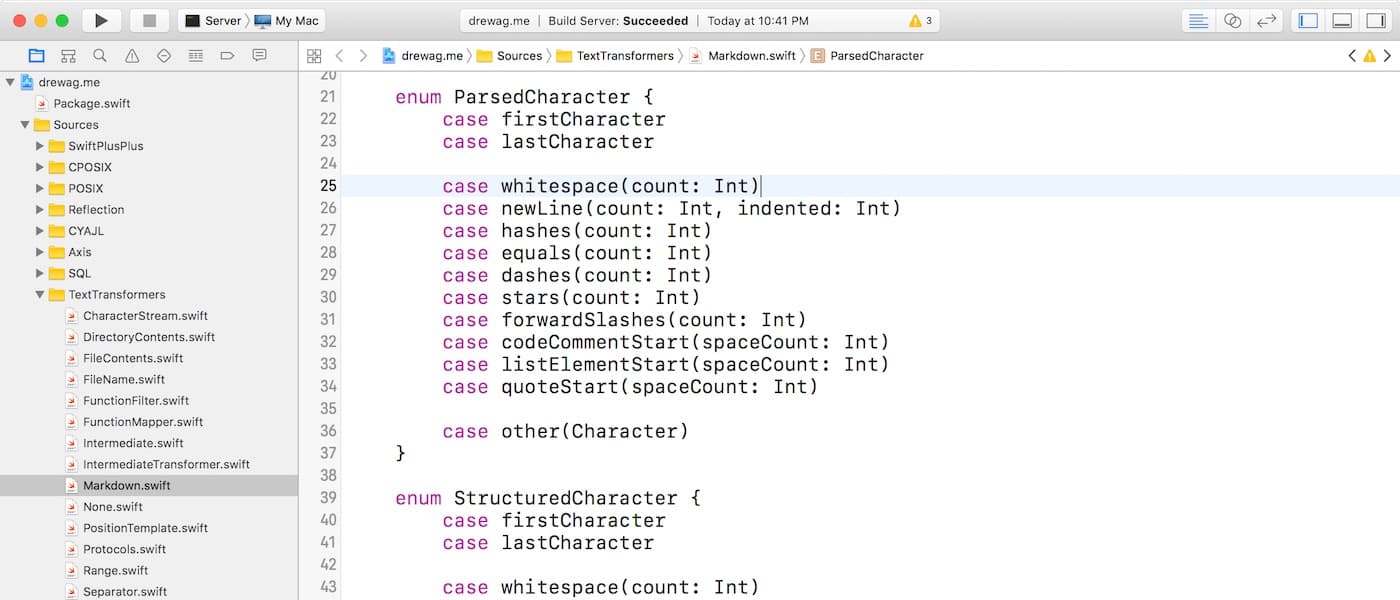
Task: Stop the running task
Action: pyautogui.click(x=149, y=20)
